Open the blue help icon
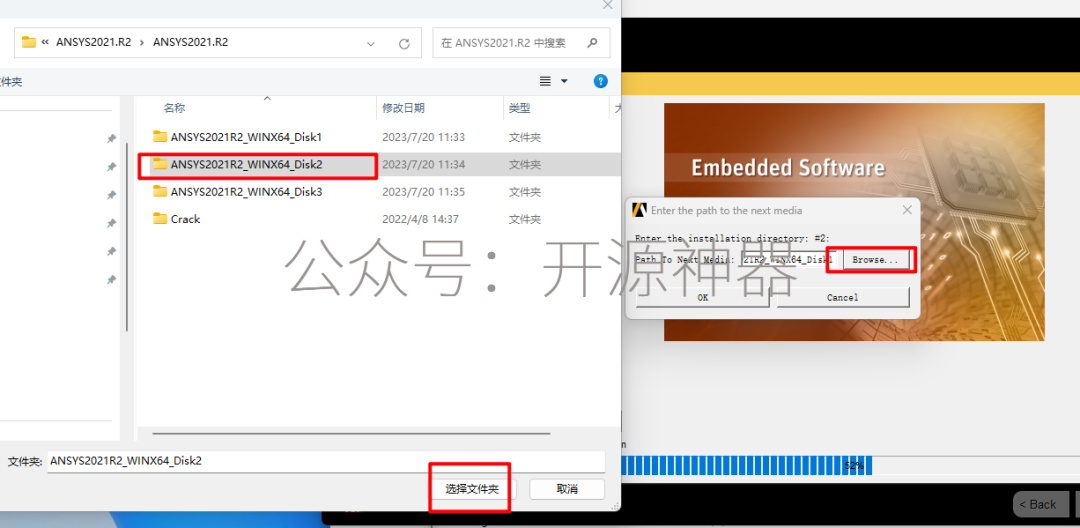 click(x=601, y=81)
